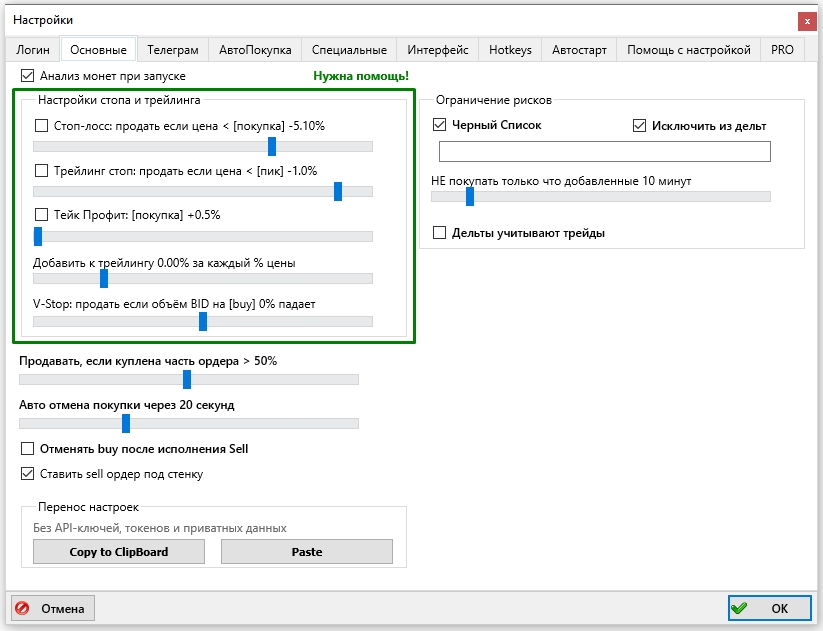Click the Продавать если куплена часть slider
The width and height of the screenshot is (823, 631).
coord(187,380)
